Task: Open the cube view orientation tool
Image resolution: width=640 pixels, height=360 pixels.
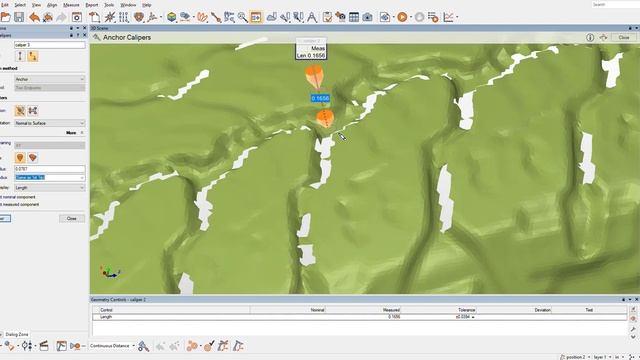Action: click(x=171, y=17)
